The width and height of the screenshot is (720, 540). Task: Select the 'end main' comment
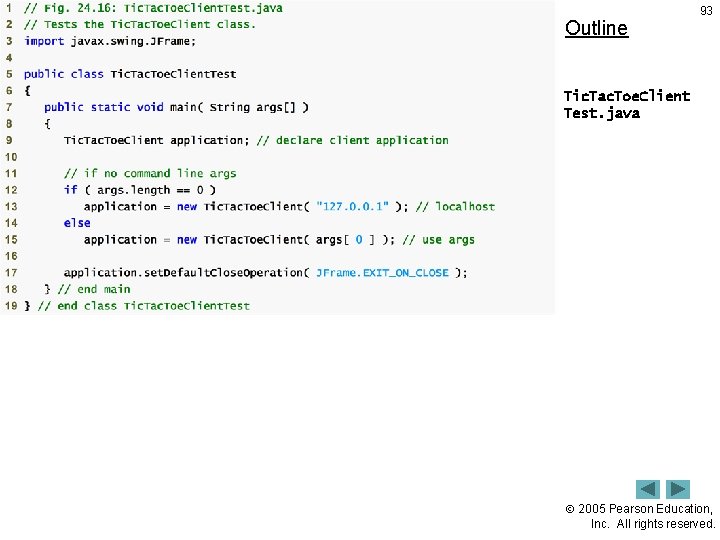[x=94, y=289]
